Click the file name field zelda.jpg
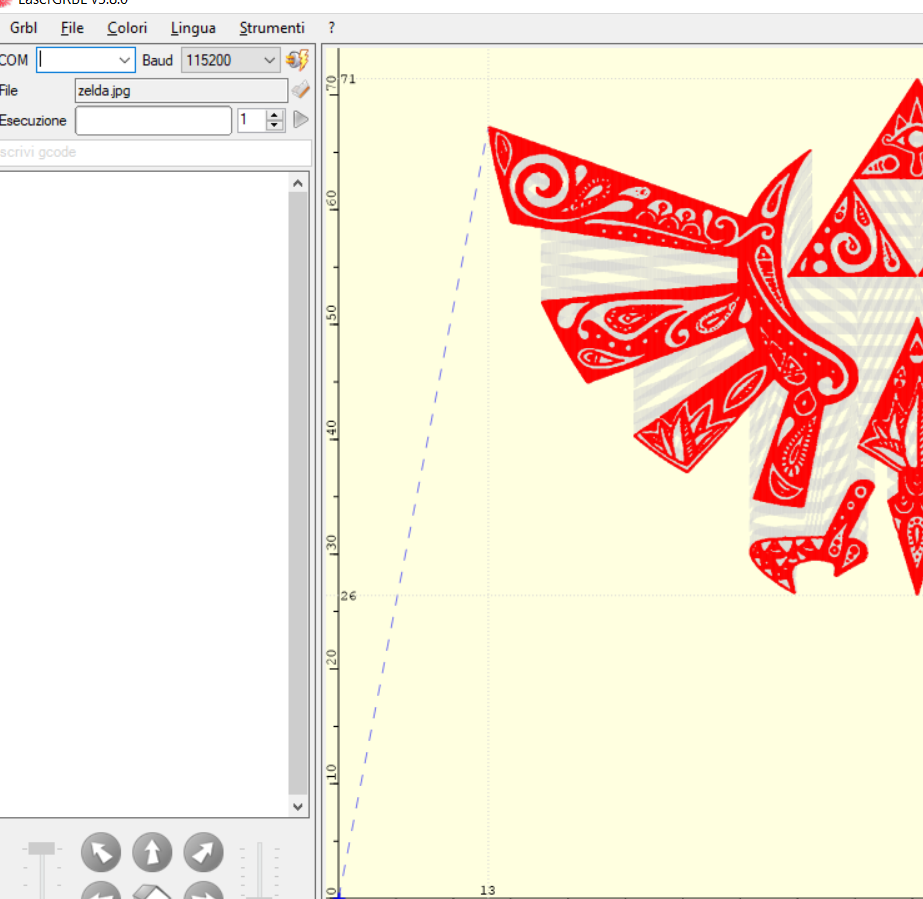 pos(181,91)
